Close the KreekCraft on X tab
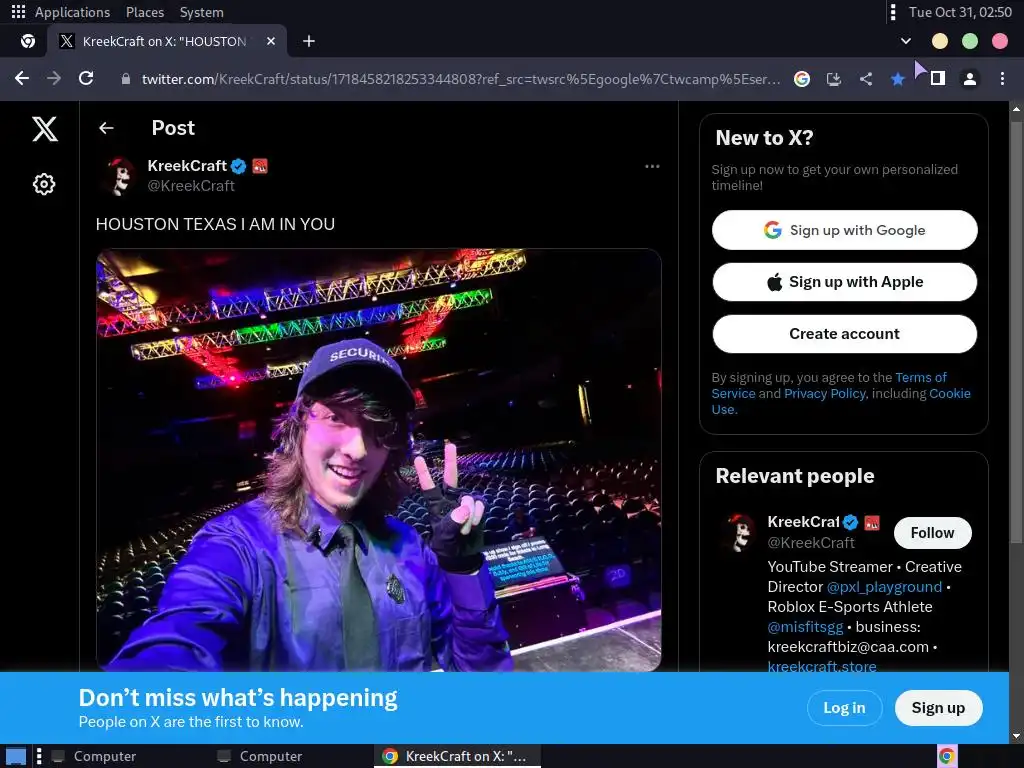1024x768 pixels. (x=271, y=41)
